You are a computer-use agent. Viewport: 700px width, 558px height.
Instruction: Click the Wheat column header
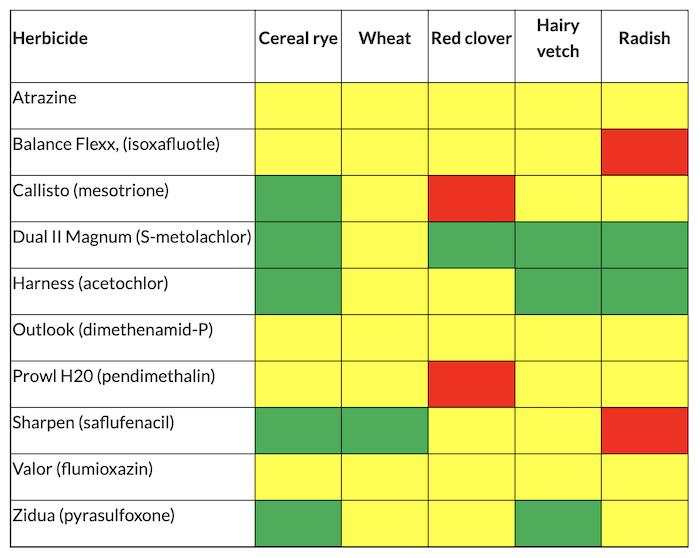point(385,39)
